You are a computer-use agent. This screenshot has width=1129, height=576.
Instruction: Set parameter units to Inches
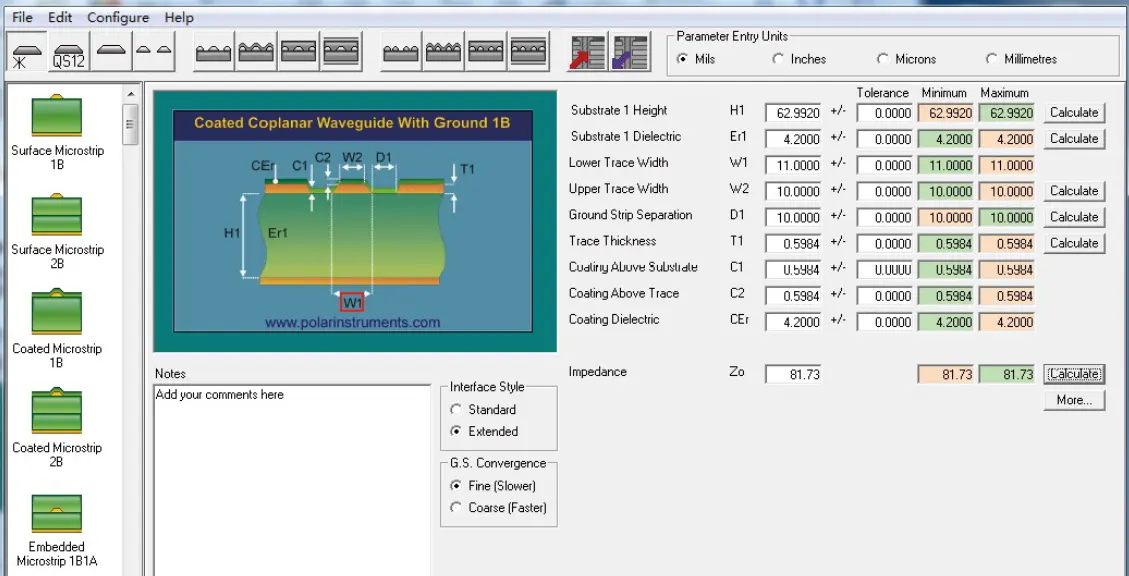[779, 59]
